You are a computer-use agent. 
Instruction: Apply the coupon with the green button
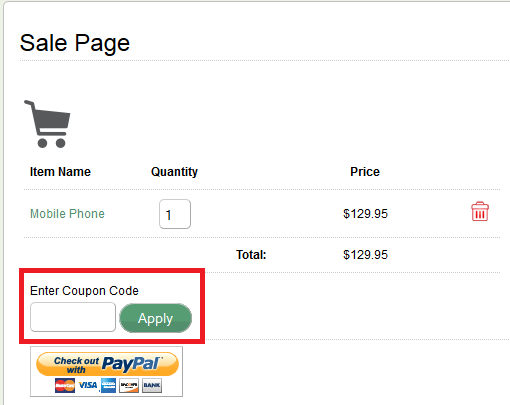tap(156, 318)
